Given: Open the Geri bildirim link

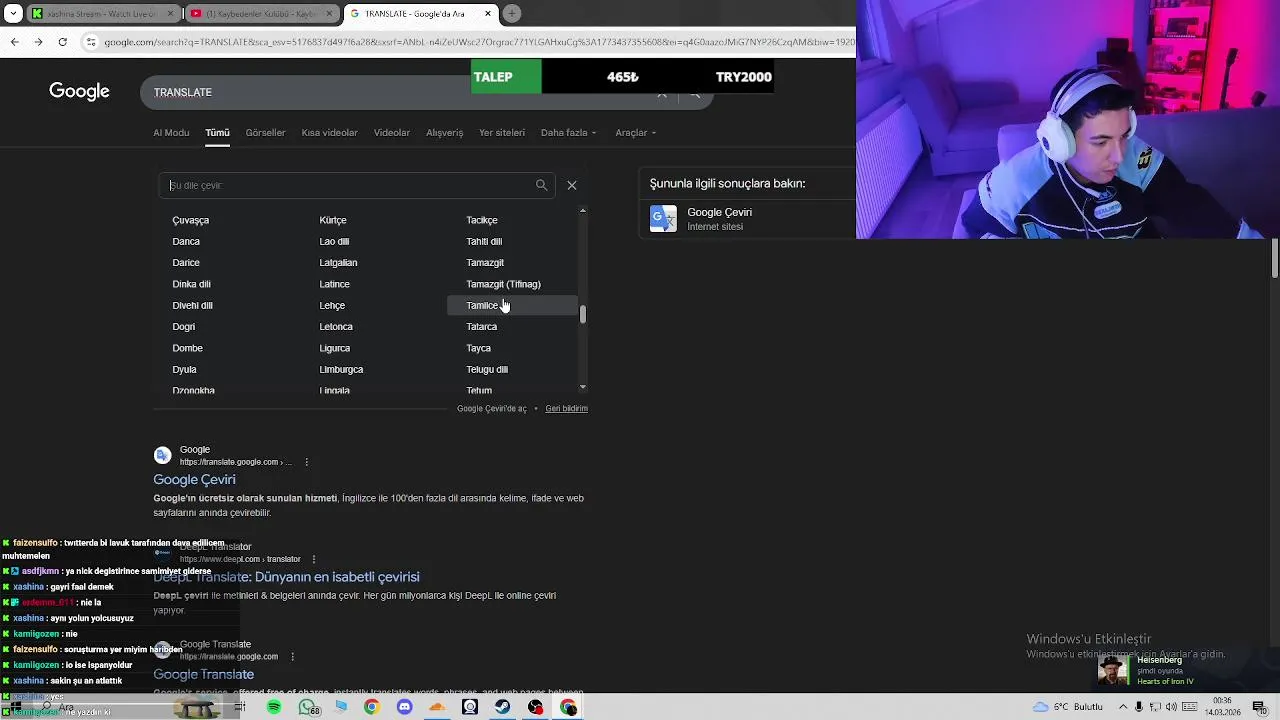Looking at the screenshot, I should [566, 408].
